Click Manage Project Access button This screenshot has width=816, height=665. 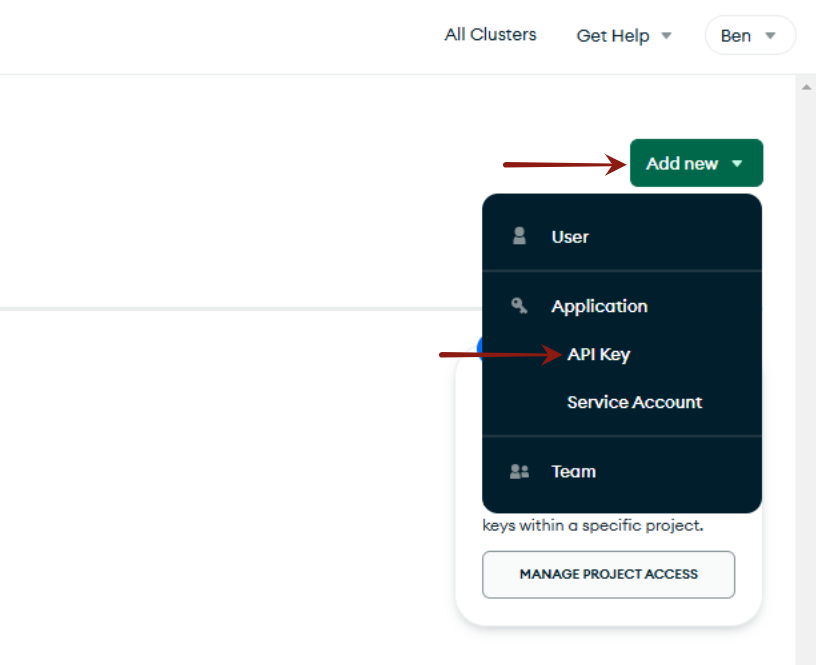click(x=608, y=574)
